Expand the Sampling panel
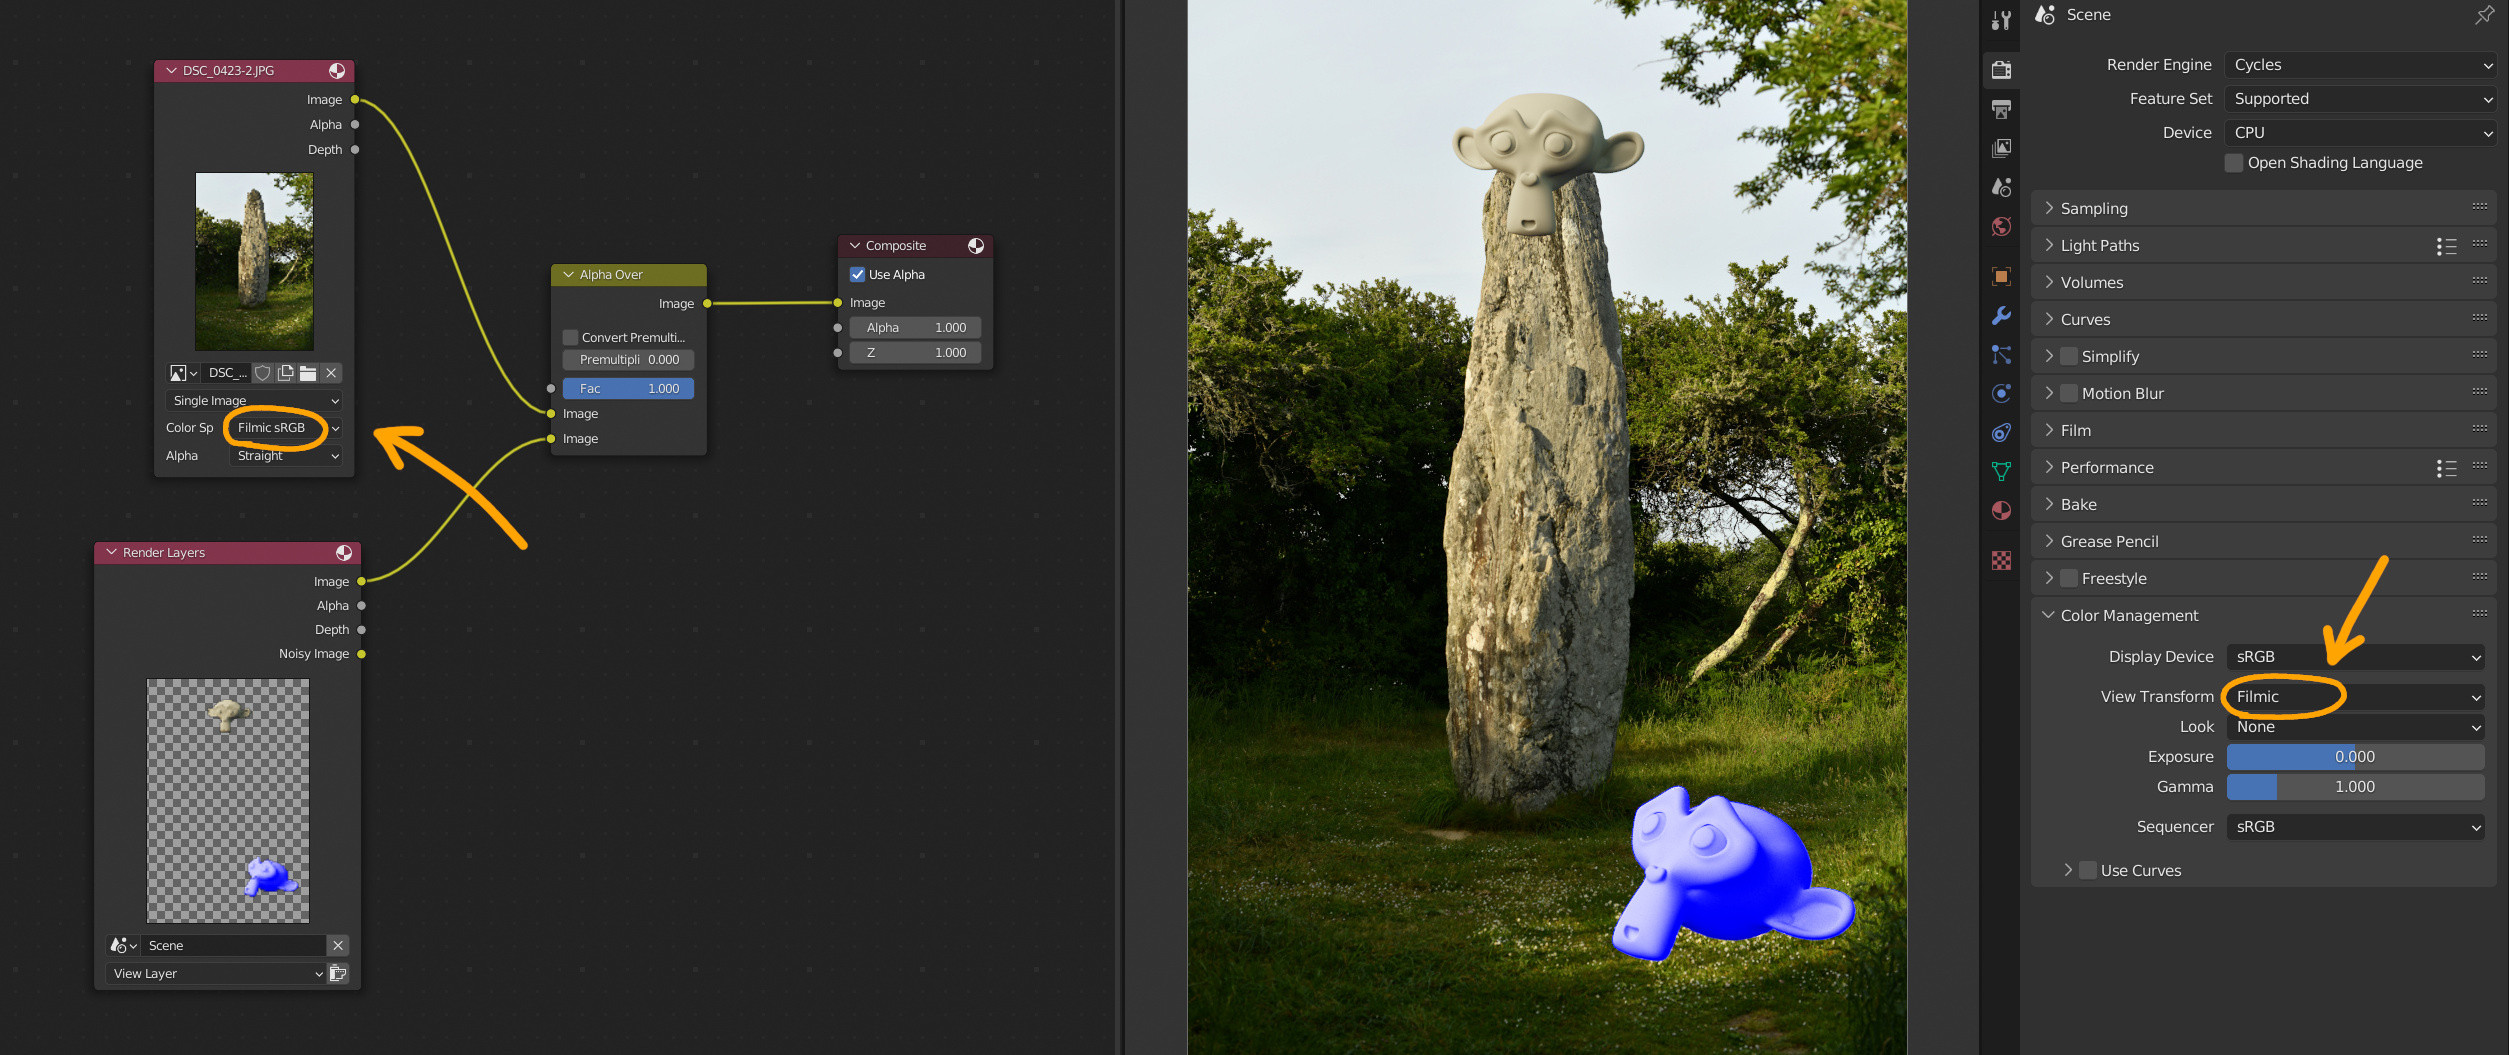Screen dimensions: 2509x1055 (x=2264, y=209)
